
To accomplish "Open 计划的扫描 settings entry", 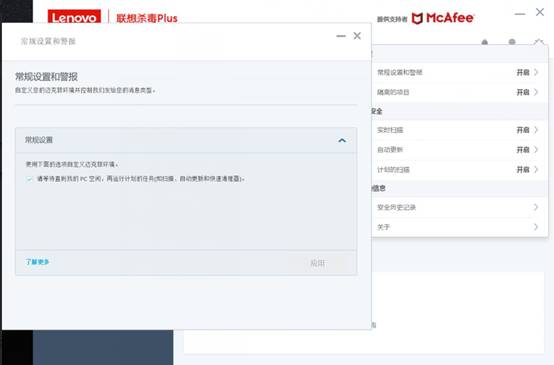I will point(459,170).
